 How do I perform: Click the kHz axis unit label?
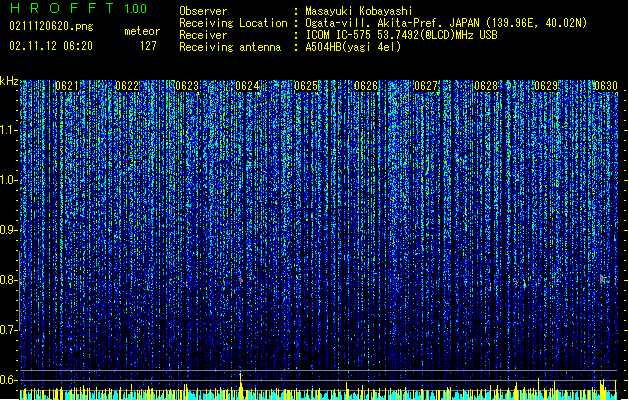pos(9,81)
